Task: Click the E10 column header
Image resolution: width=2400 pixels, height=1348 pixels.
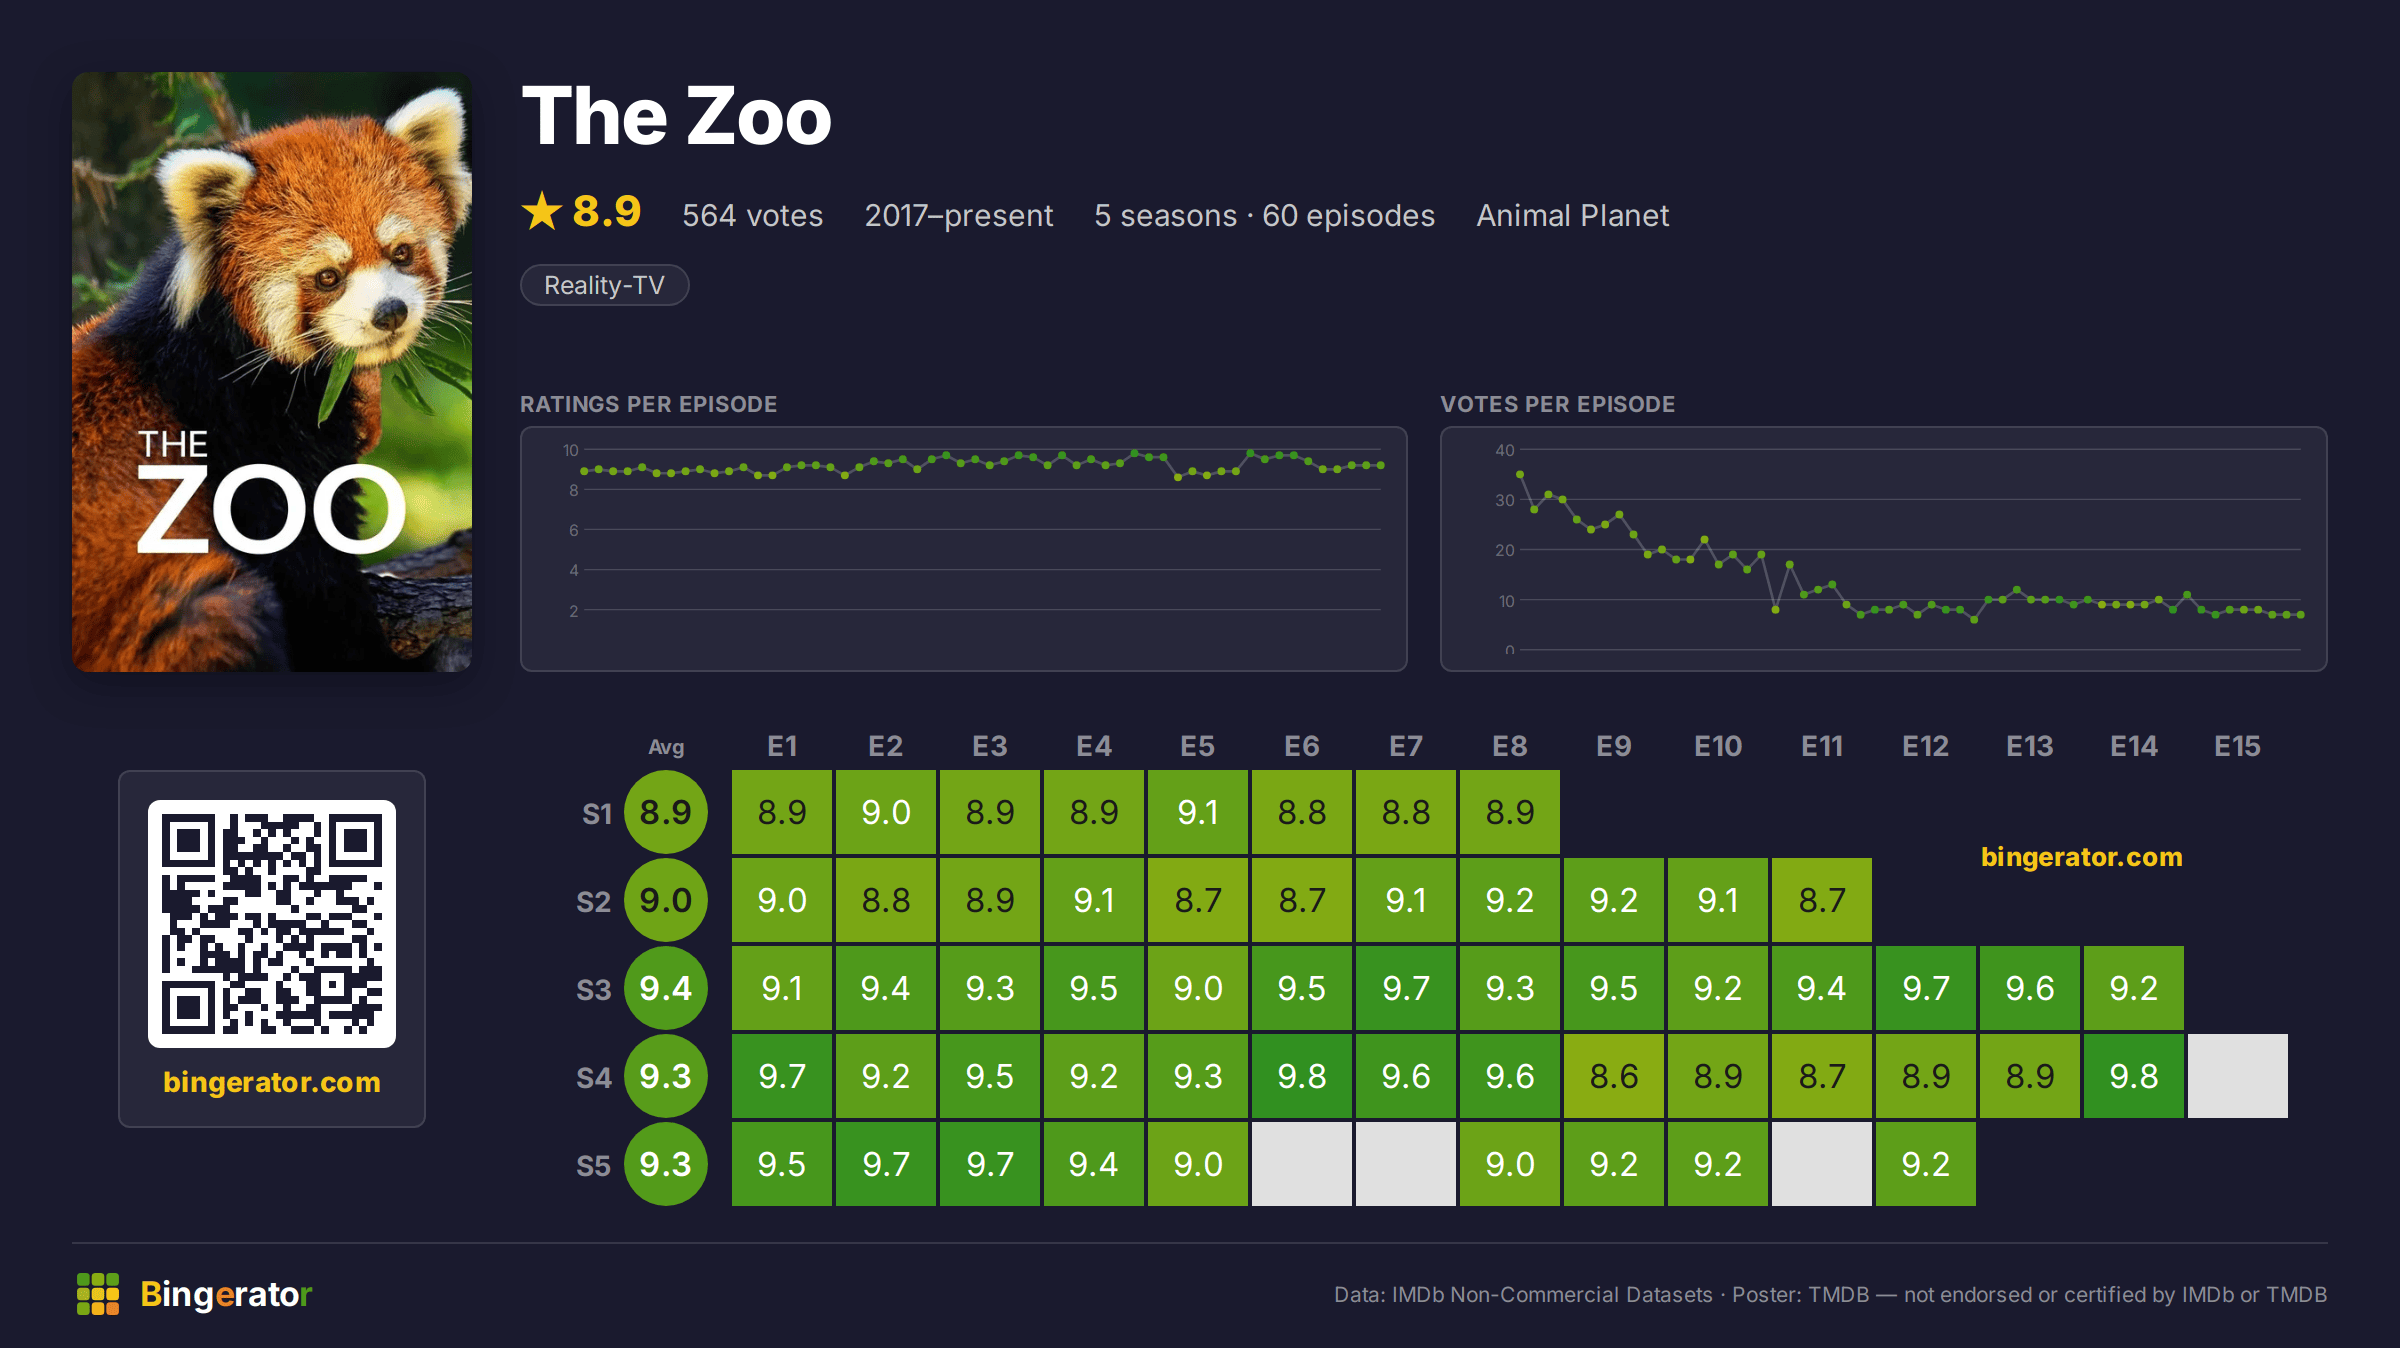Action: click(1718, 746)
